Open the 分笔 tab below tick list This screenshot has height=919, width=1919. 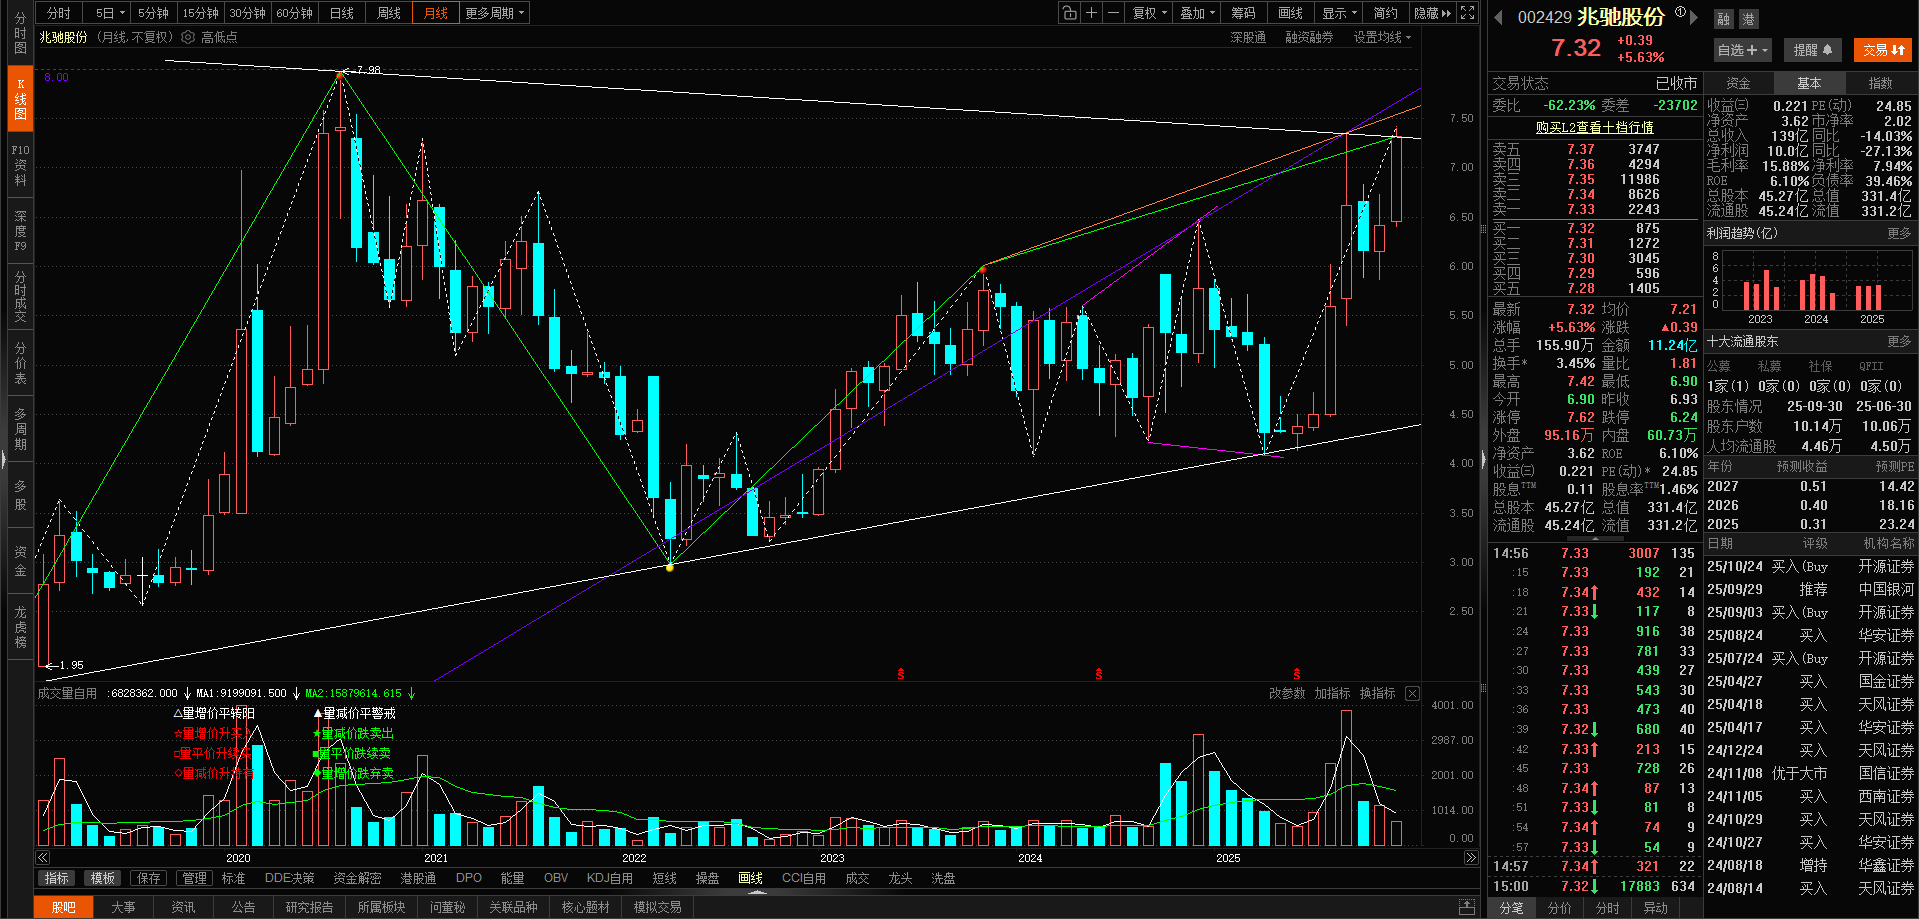pos(1512,908)
